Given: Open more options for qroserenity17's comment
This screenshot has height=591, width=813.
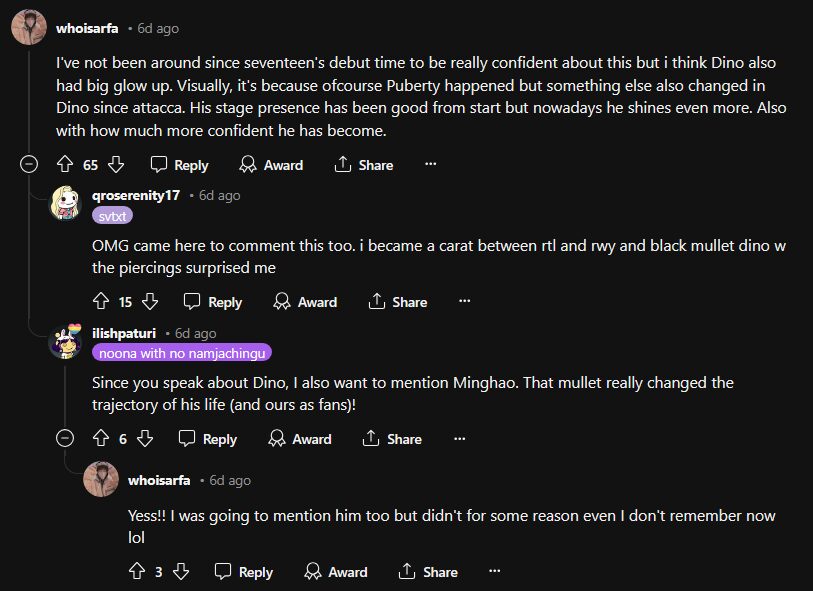Looking at the screenshot, I should 465,302.
